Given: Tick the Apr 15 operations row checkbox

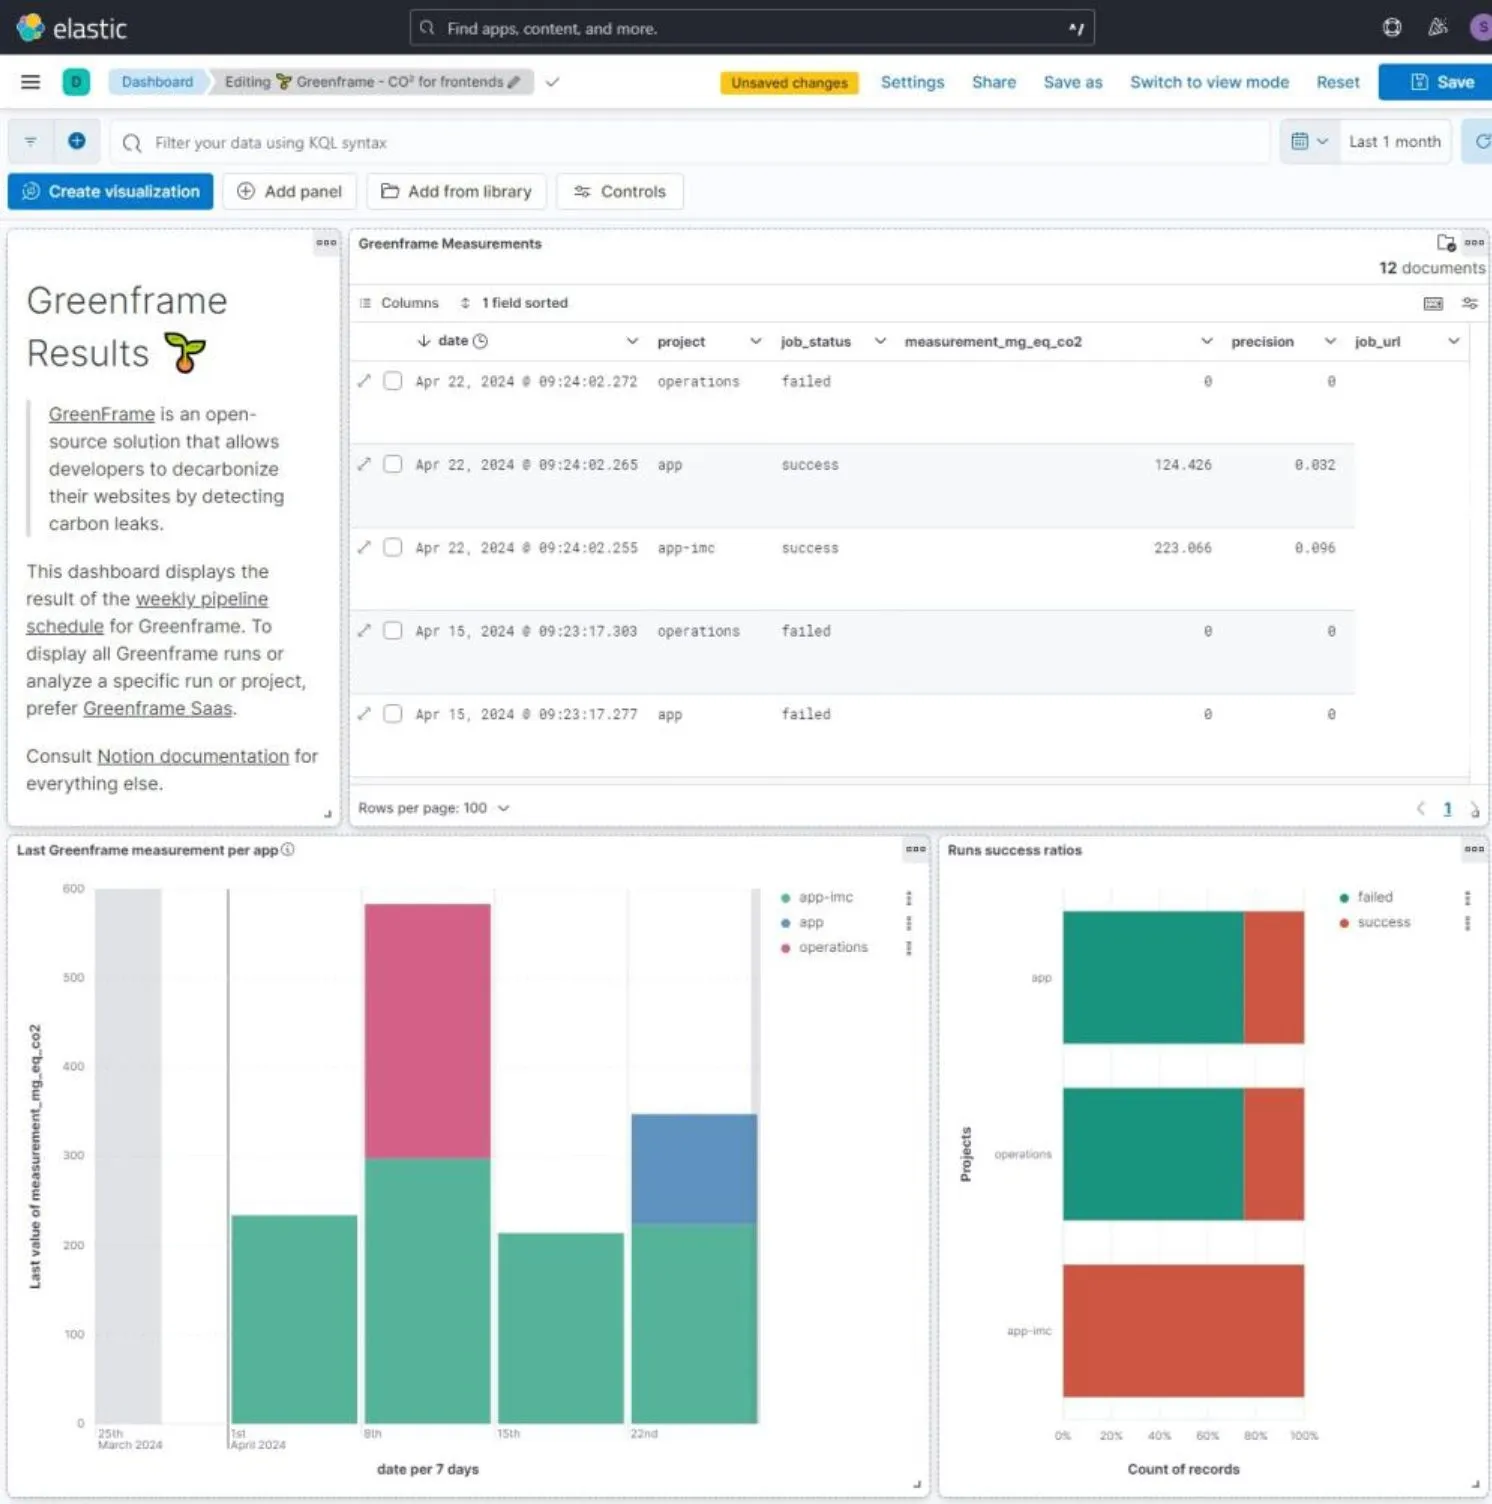Looking at the screenshot, I should click(x=393, y=631).
